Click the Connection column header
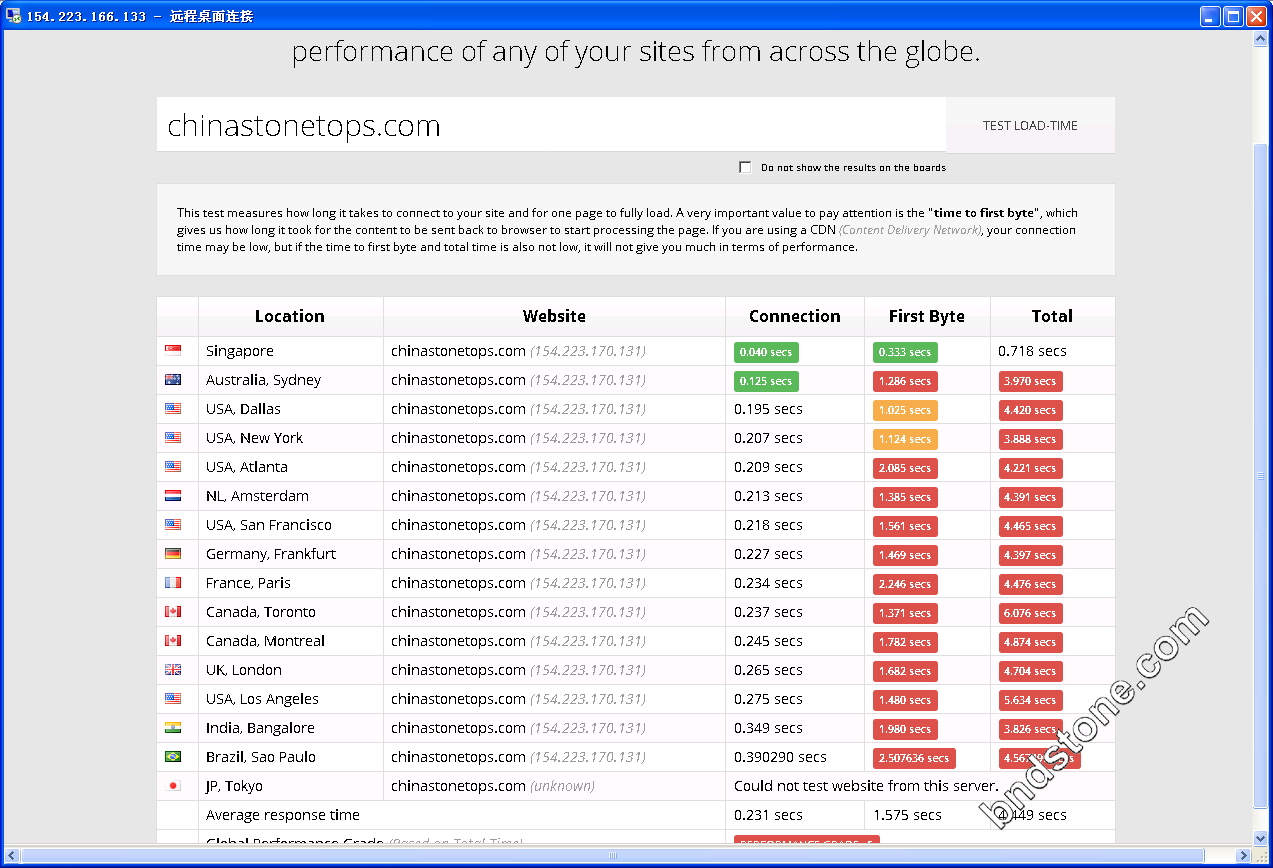Image resolution: width=1273 pixels, height=868 pixels. click(795, 316)
